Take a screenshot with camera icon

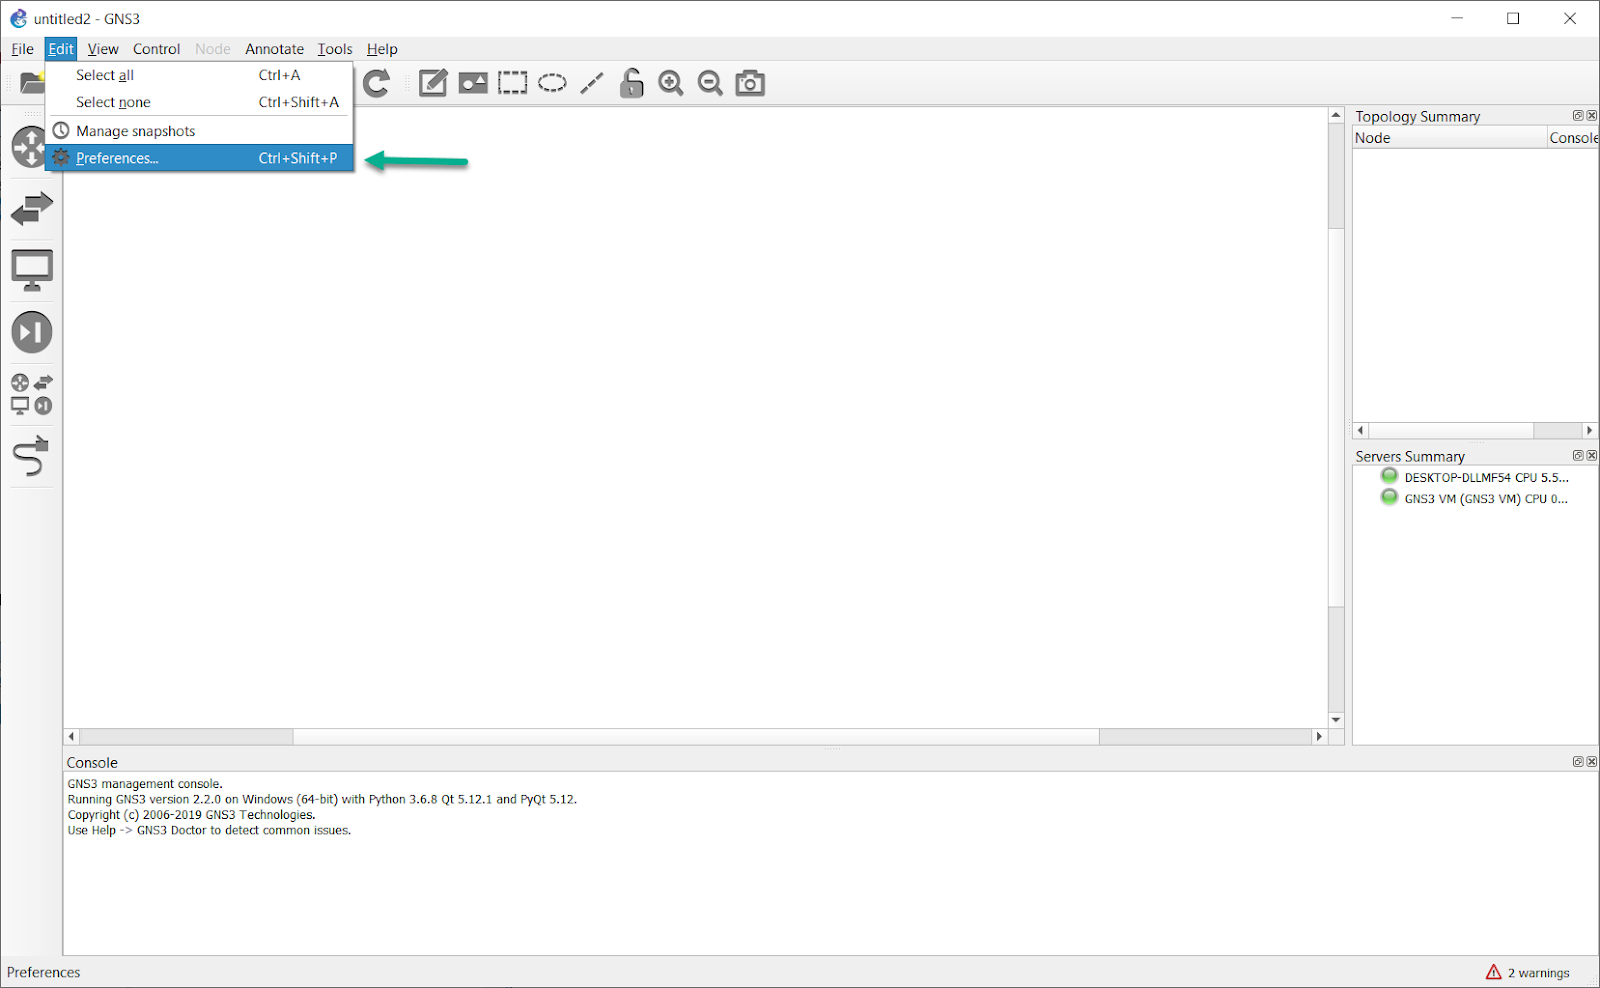coord(750,83)
